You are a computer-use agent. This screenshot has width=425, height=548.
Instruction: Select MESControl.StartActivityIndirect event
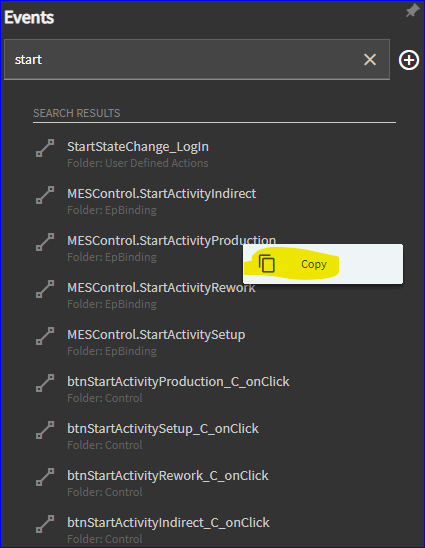[x=161, y=193]
